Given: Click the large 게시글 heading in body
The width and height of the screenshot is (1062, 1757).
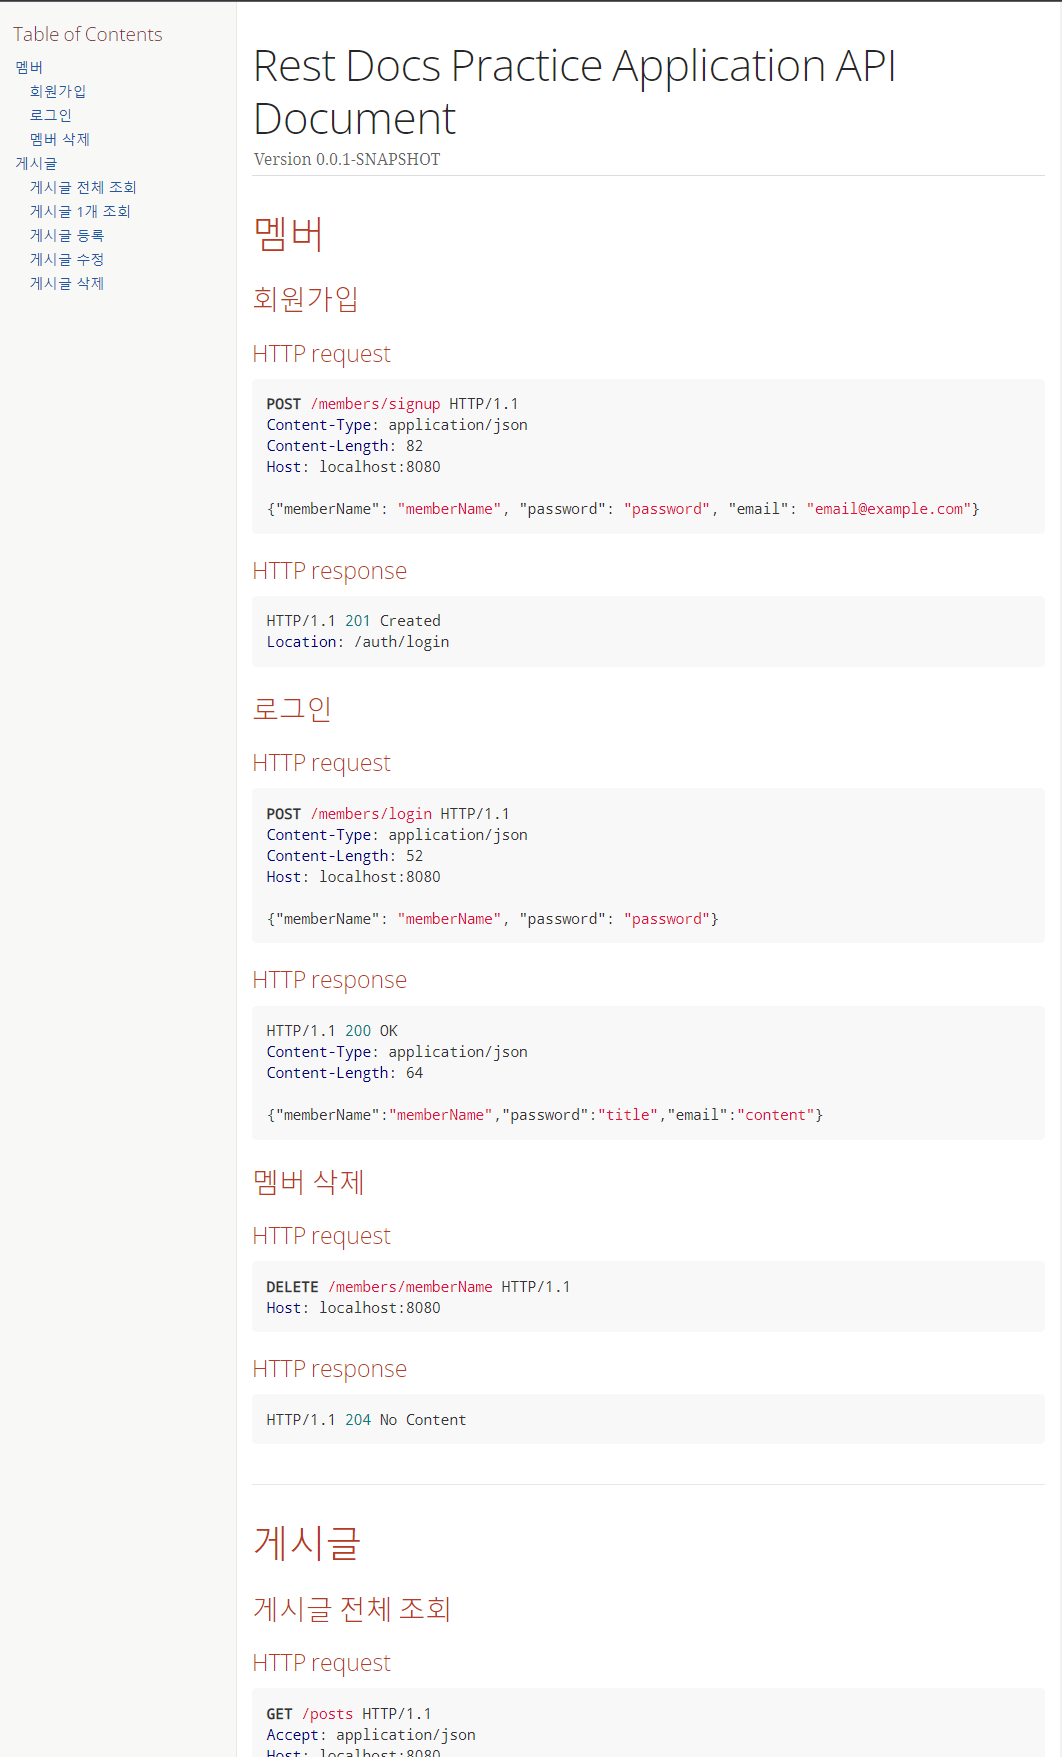Looking at the screenshot, I should [x=306, y=1542].
